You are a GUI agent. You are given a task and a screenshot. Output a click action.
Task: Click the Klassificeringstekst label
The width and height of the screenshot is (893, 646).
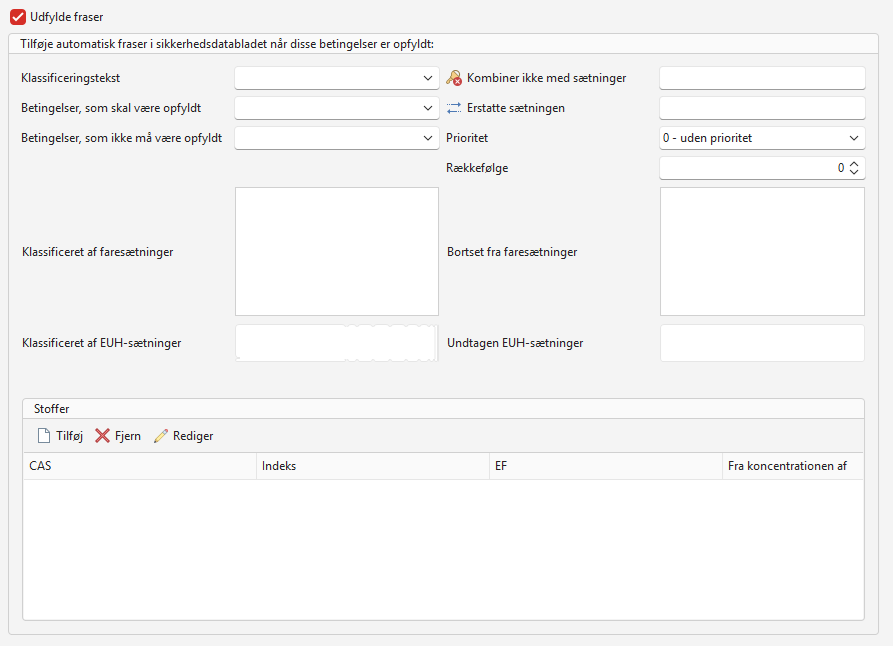tap(71, 78)
